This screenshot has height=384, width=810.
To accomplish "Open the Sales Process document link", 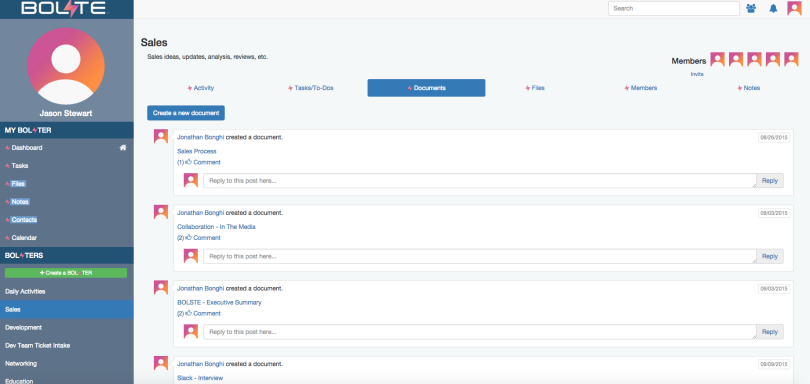I will point(196,151).
